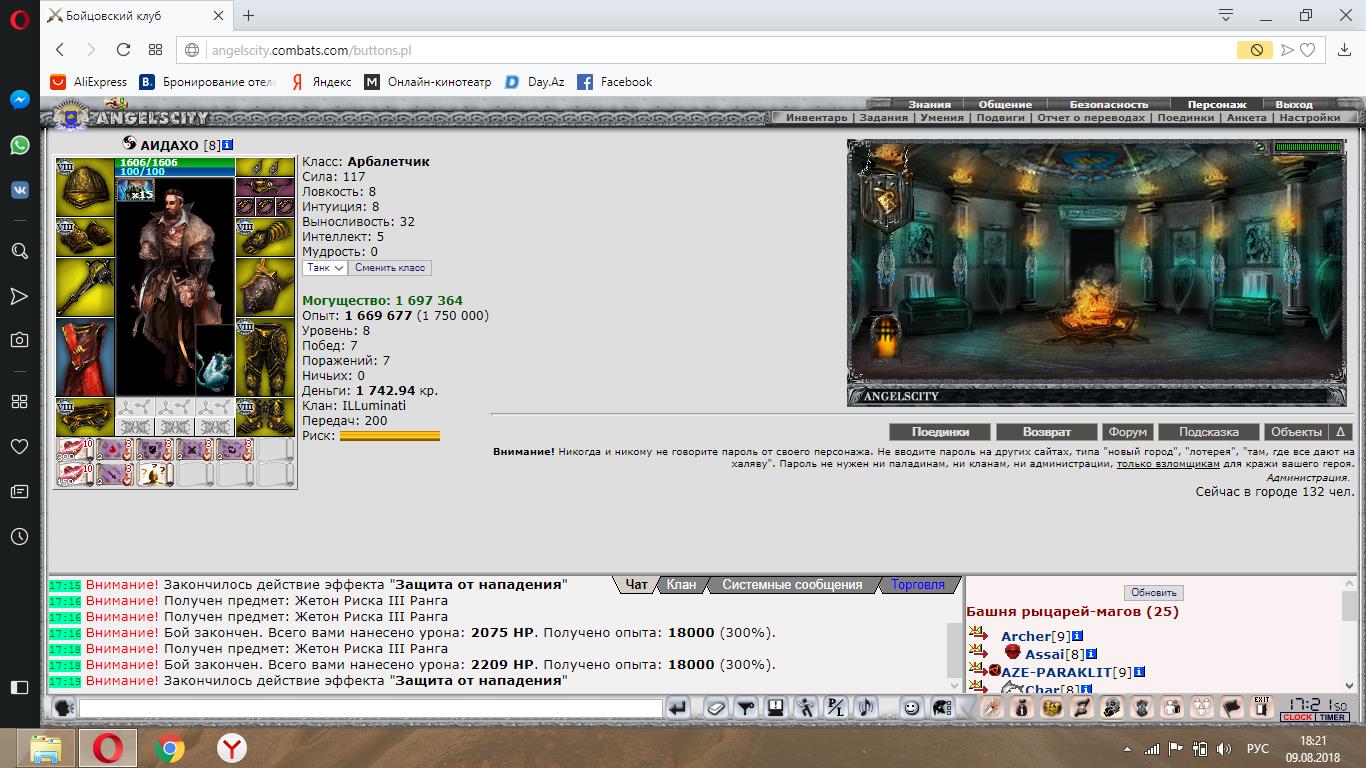Click the hand with coin icon
This screenshot has width=1366, height=768.
[x=1111, y=708]
